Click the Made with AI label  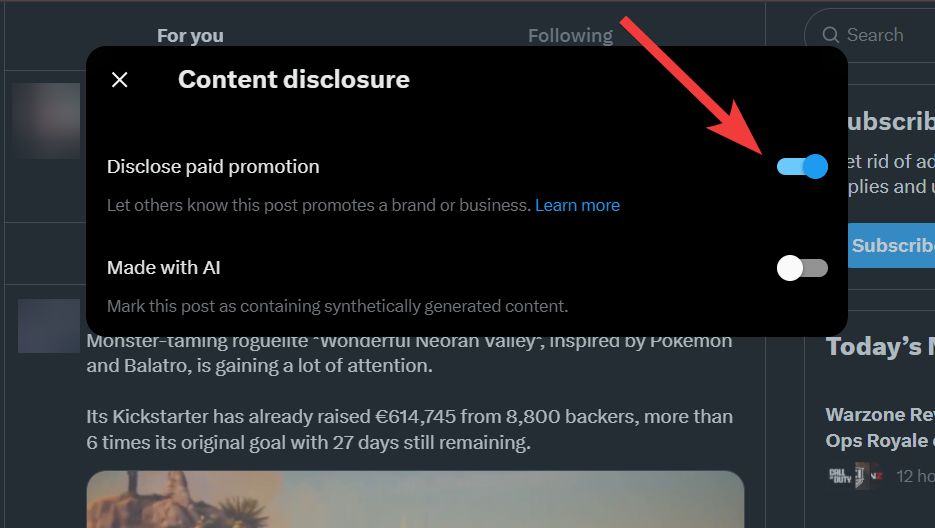tap(164, 268)
